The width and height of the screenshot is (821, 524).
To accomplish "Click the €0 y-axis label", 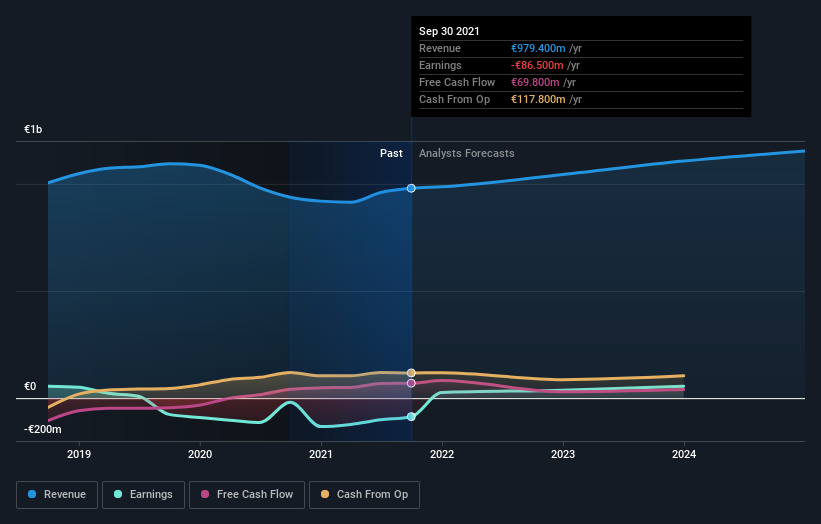I will (30, 386).
